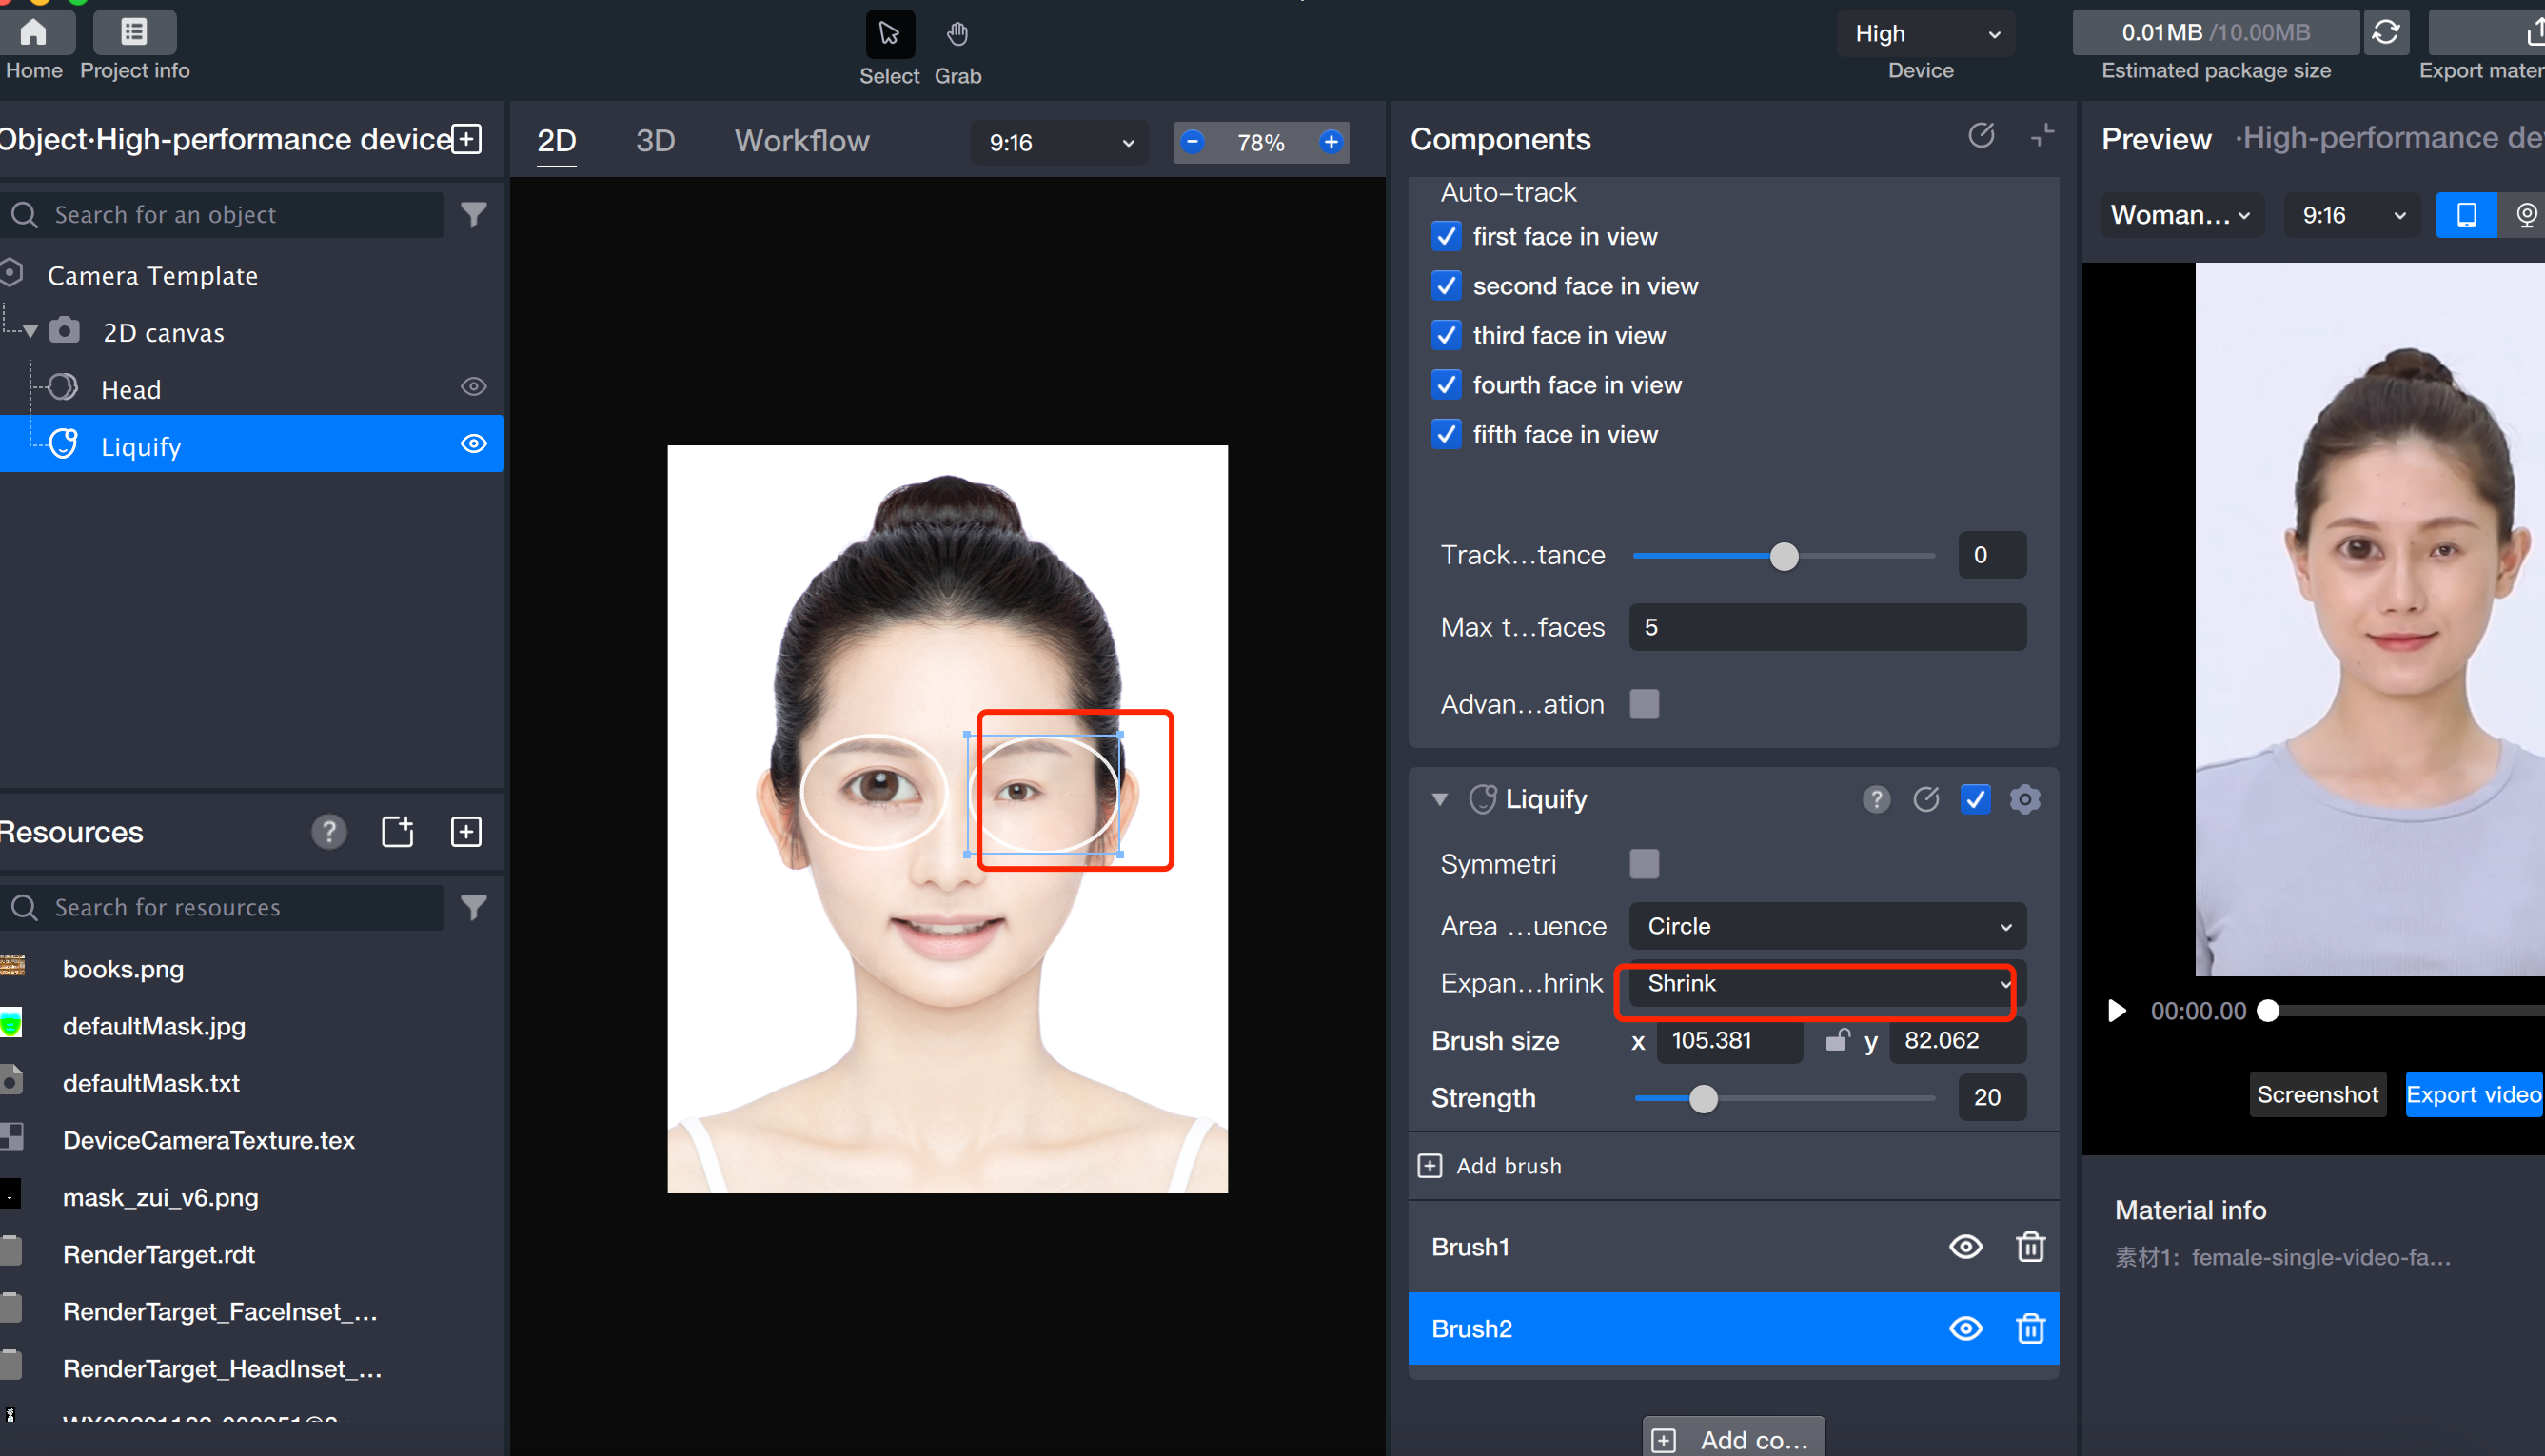This screenshot has width=2545, height=1456.
Task: Enable the Symmetri checkbox
Action: tap(1644, 863)
